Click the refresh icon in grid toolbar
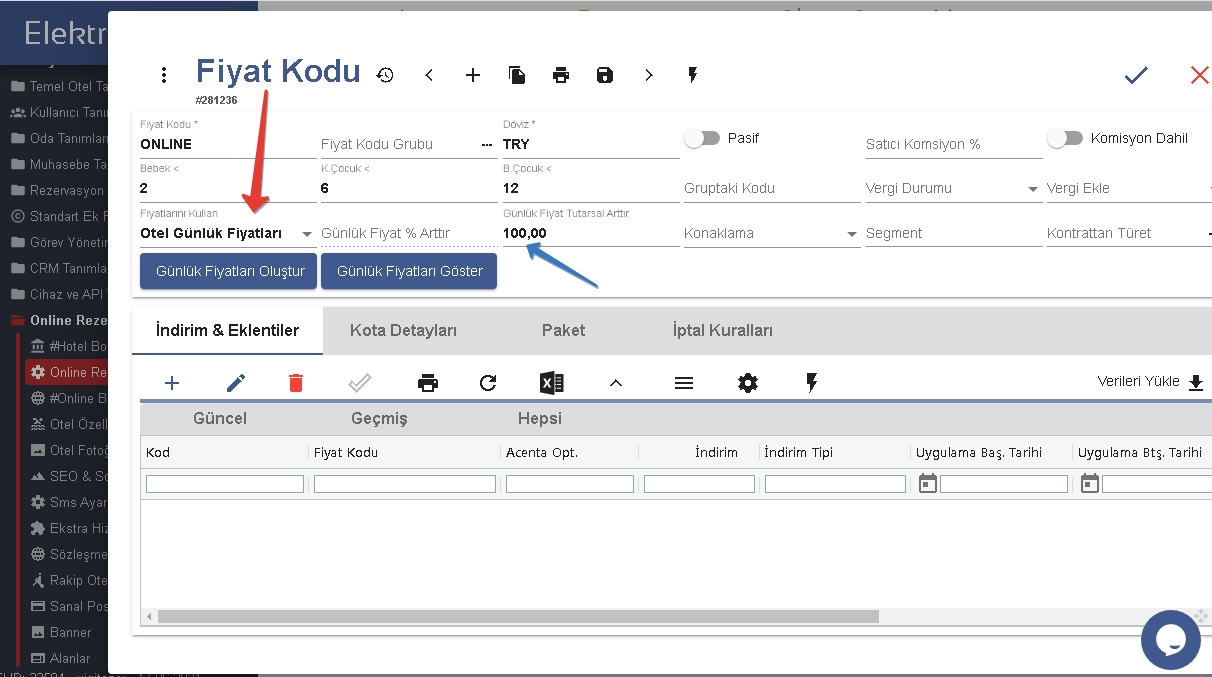Viewport: 1212px width, 677px height. pyautogui.click(x=488, y=383)
